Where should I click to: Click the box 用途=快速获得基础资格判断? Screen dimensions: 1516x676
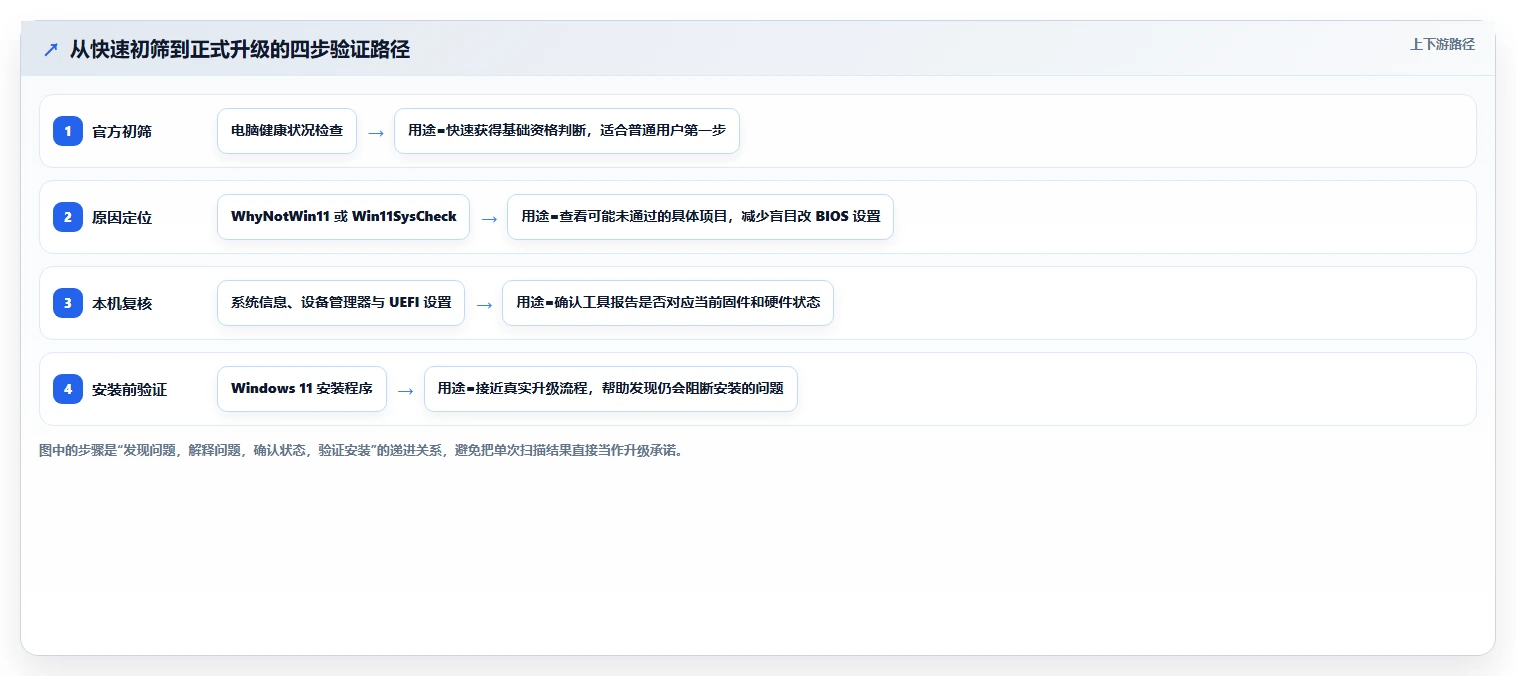pos(567,131)
